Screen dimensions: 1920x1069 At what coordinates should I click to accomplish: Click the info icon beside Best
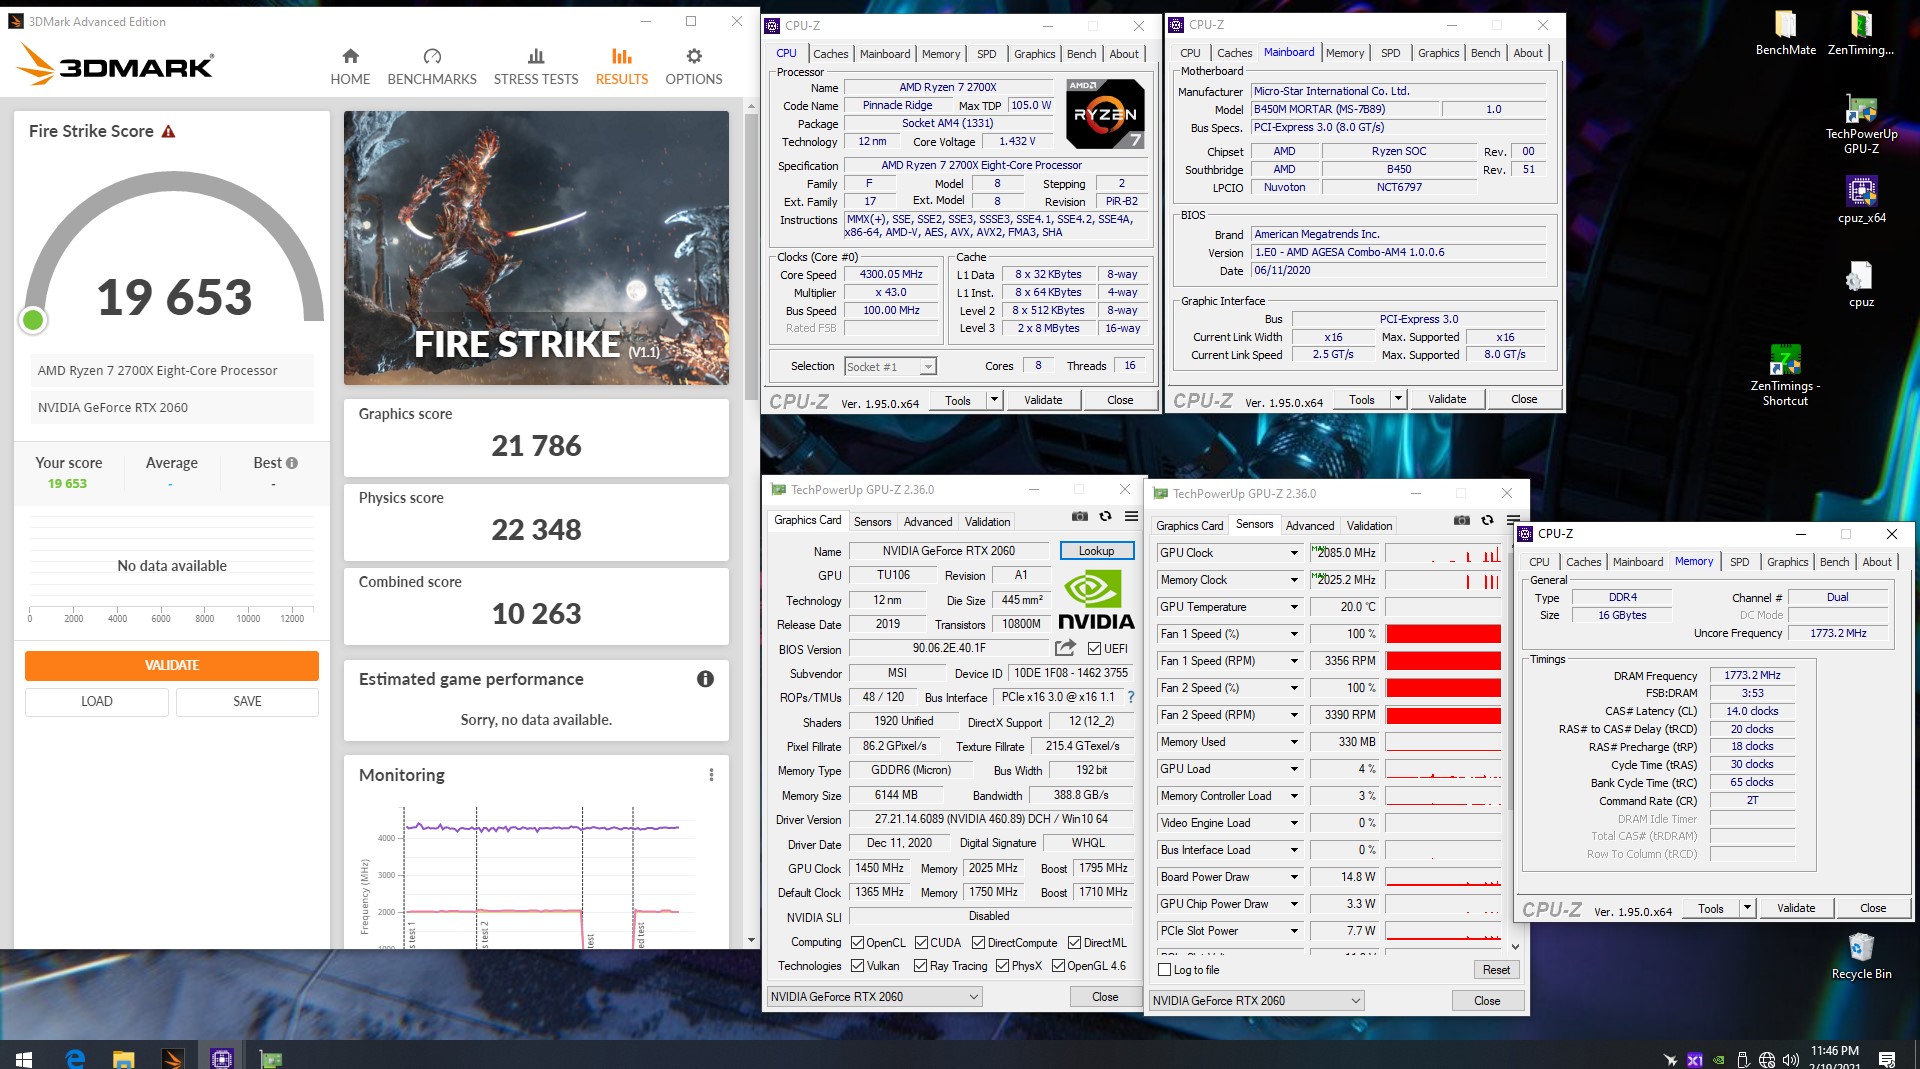point(292,463)
